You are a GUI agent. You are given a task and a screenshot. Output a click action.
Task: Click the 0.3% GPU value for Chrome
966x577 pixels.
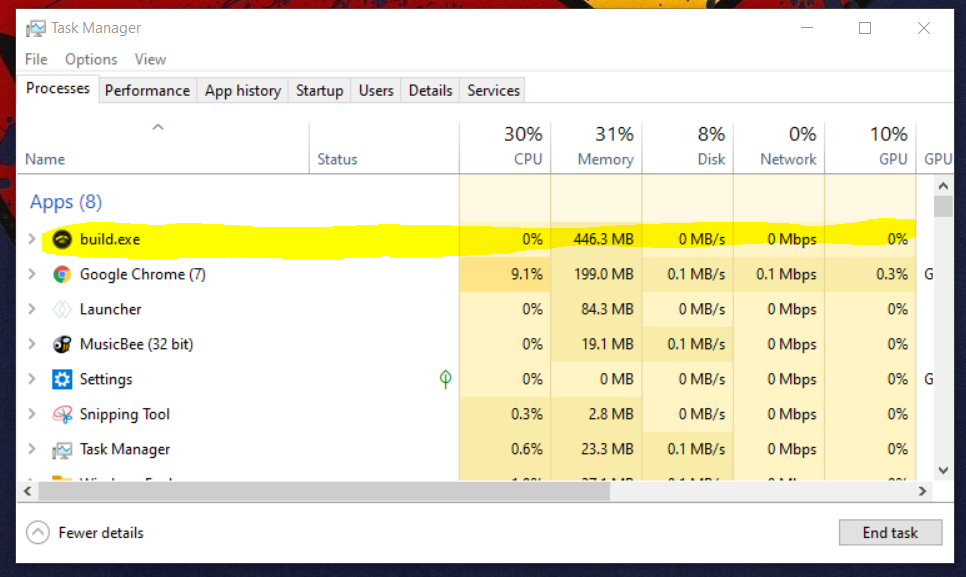(x=892, y=274)
